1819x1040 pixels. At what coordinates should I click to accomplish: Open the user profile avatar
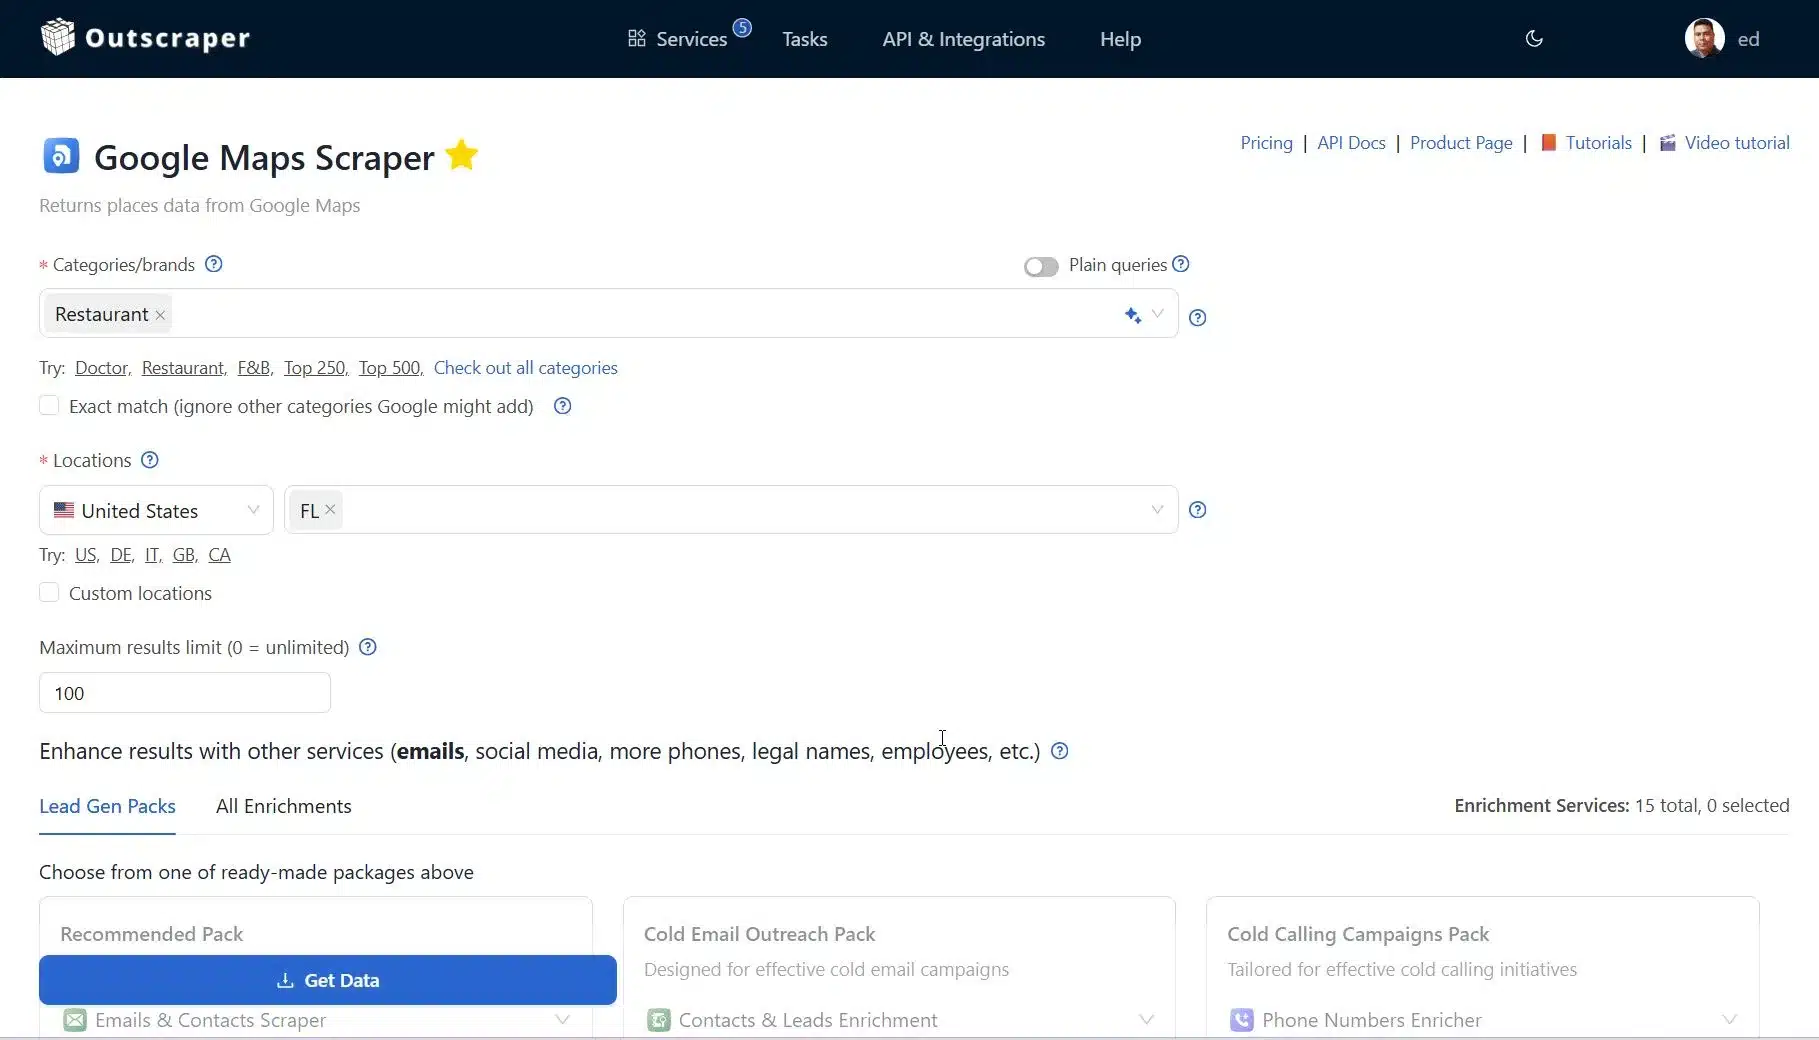pos(1704,39)
